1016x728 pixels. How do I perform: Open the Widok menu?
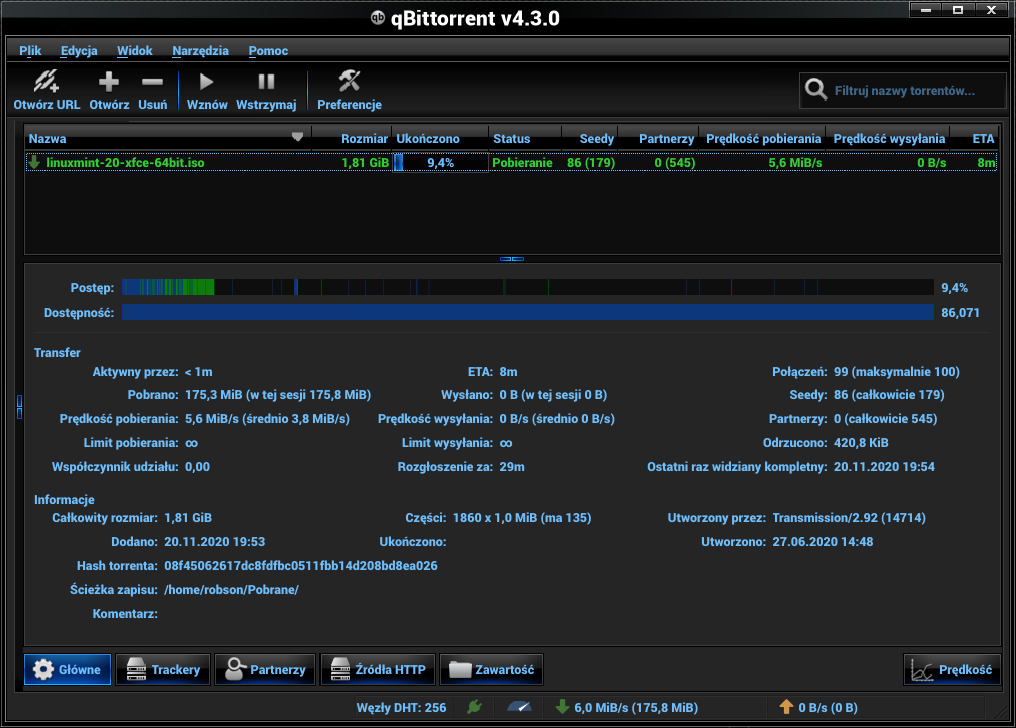click(x=135, y=51)
